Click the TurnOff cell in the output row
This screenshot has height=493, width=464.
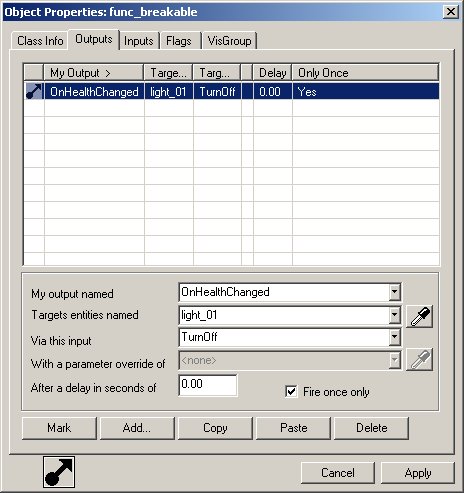coord(217,91)
